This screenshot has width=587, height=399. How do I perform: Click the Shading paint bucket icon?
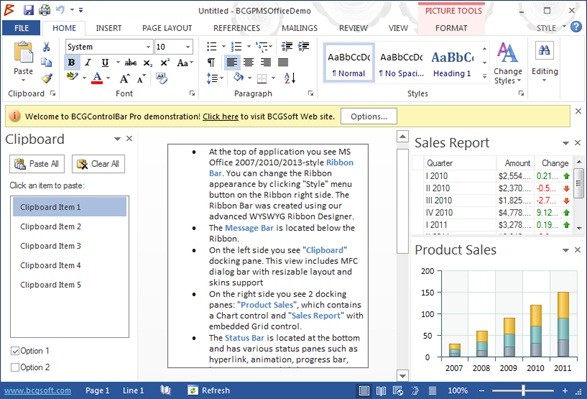[x=238, y=77]
